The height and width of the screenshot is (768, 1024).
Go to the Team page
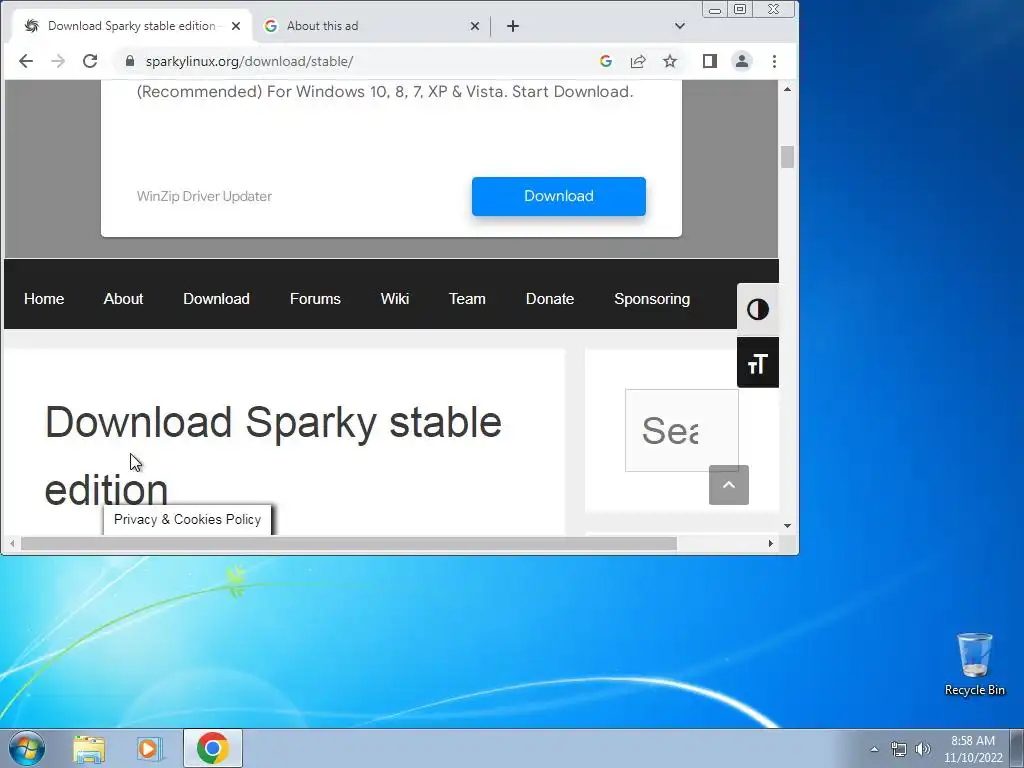click(467, 298)
